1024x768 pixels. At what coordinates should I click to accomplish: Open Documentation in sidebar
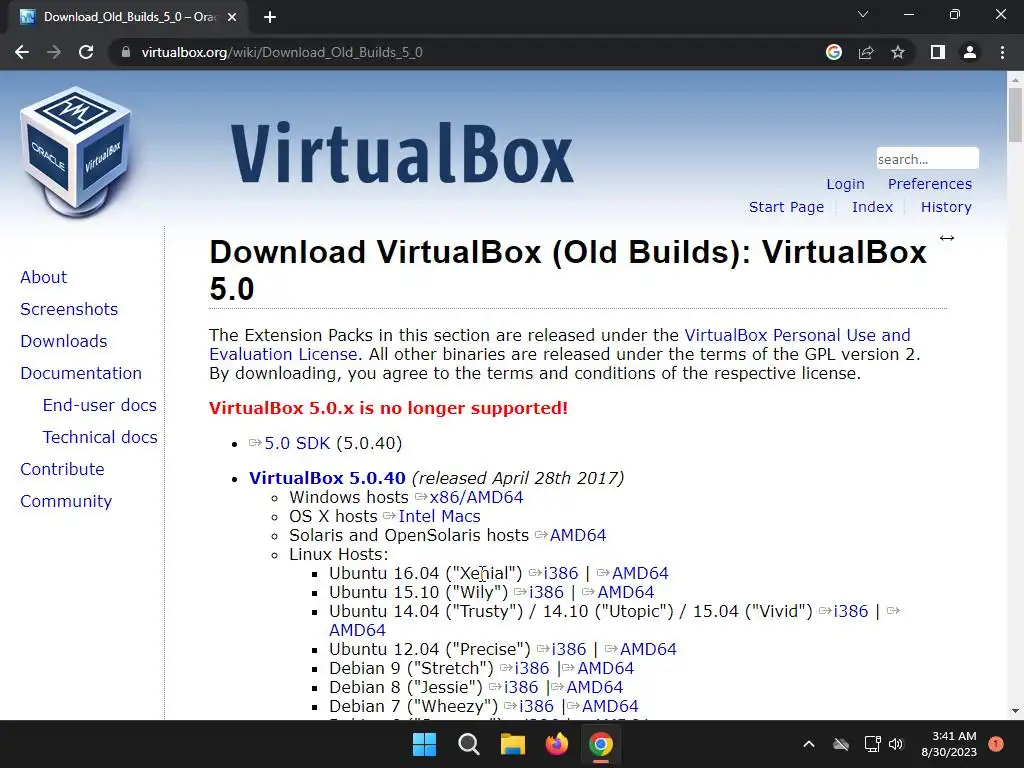[81, 373]
